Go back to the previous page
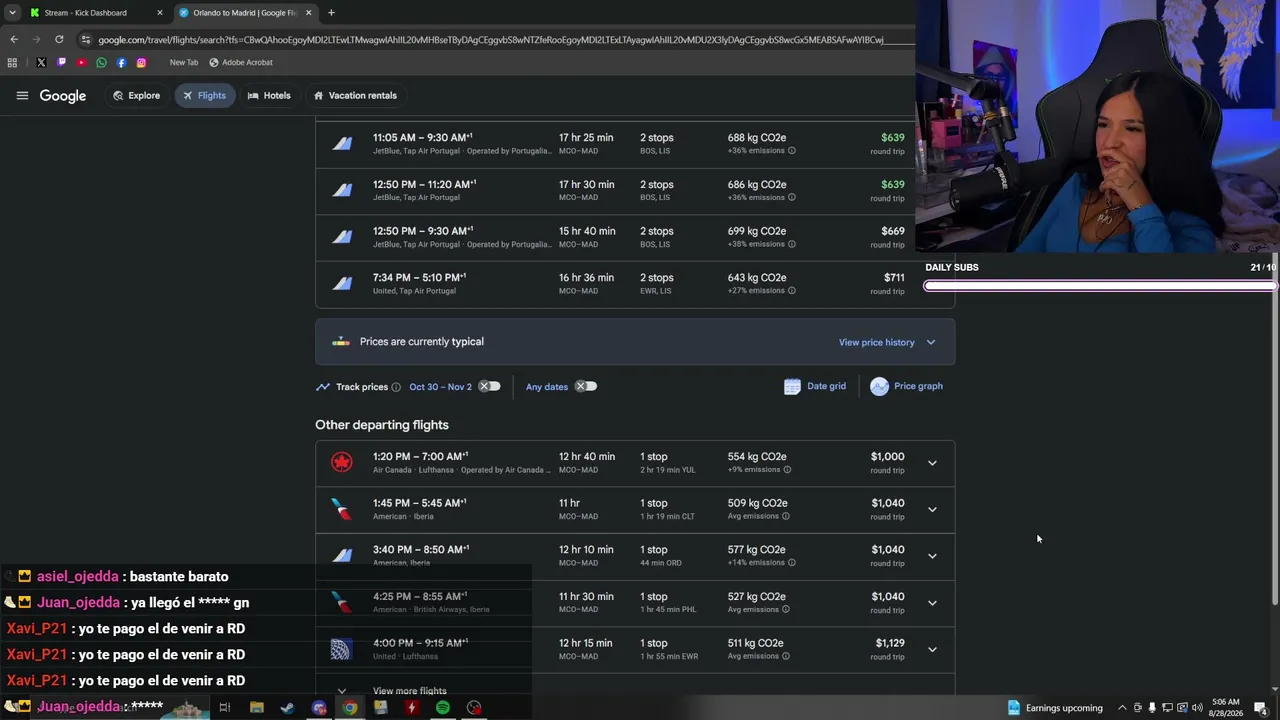This screenshot has width=1280, height=720. pos(14,39)
